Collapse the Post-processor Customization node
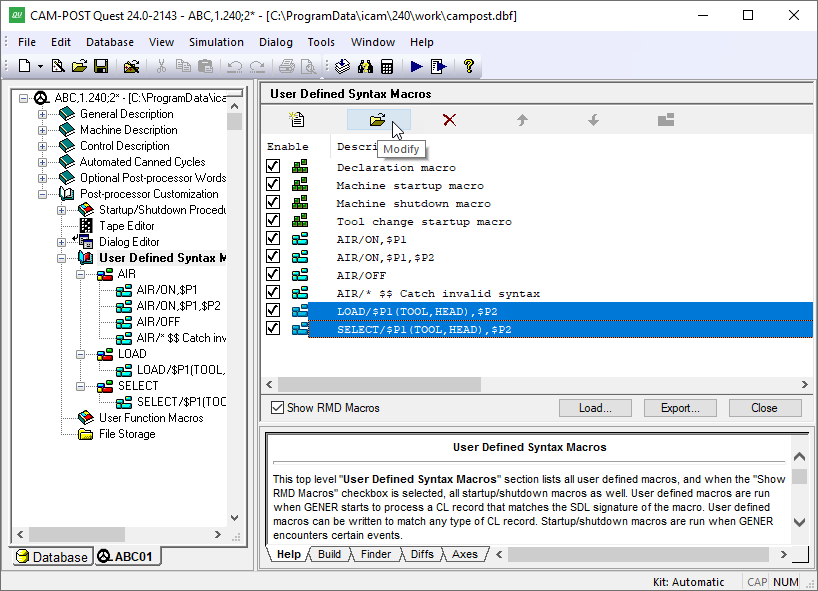Viewport: 818px width, 591px height. point(42,195)
